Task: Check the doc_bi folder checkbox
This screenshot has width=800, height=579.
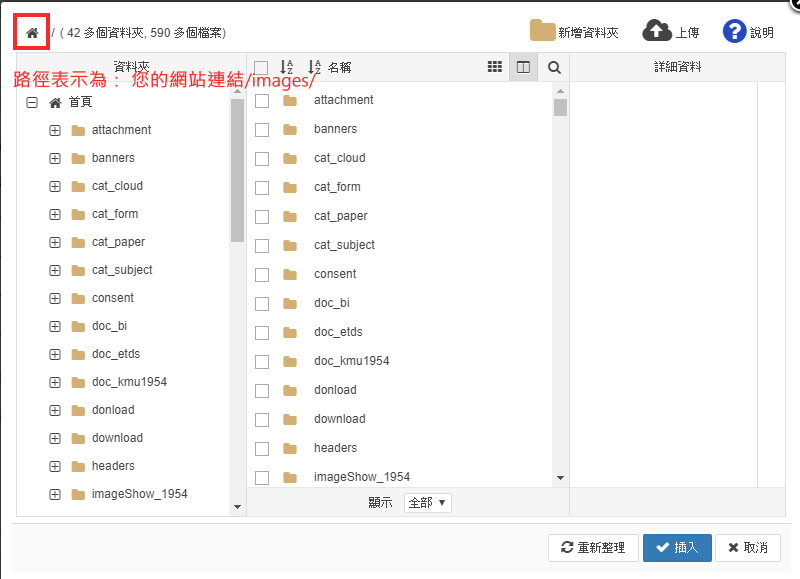Action: tap(262, 304)
